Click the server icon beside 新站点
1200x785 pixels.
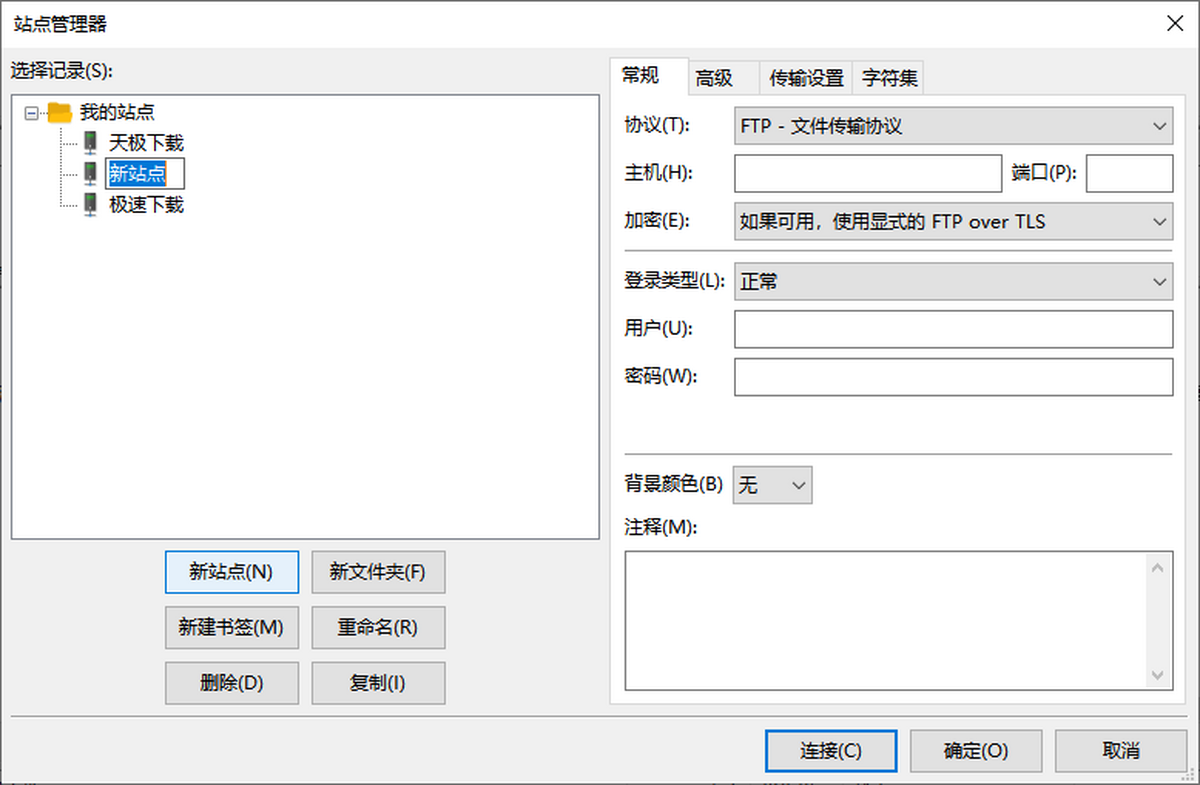91,173
